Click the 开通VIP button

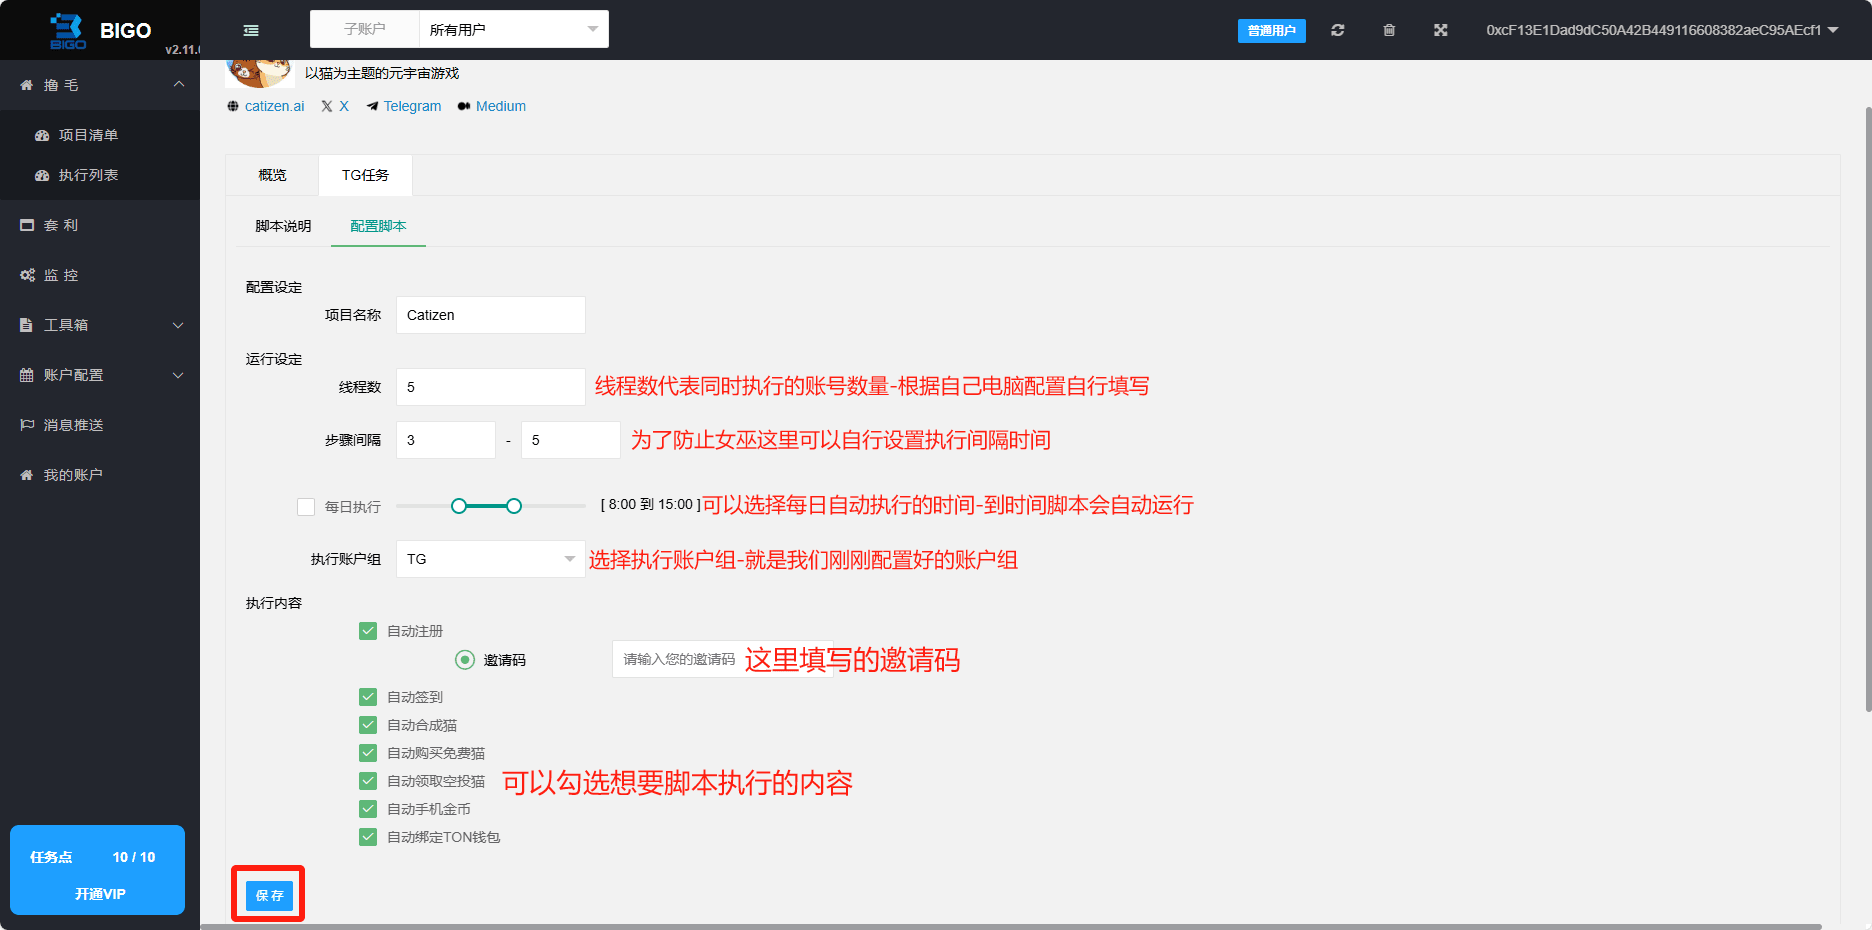tap(99, 894)
